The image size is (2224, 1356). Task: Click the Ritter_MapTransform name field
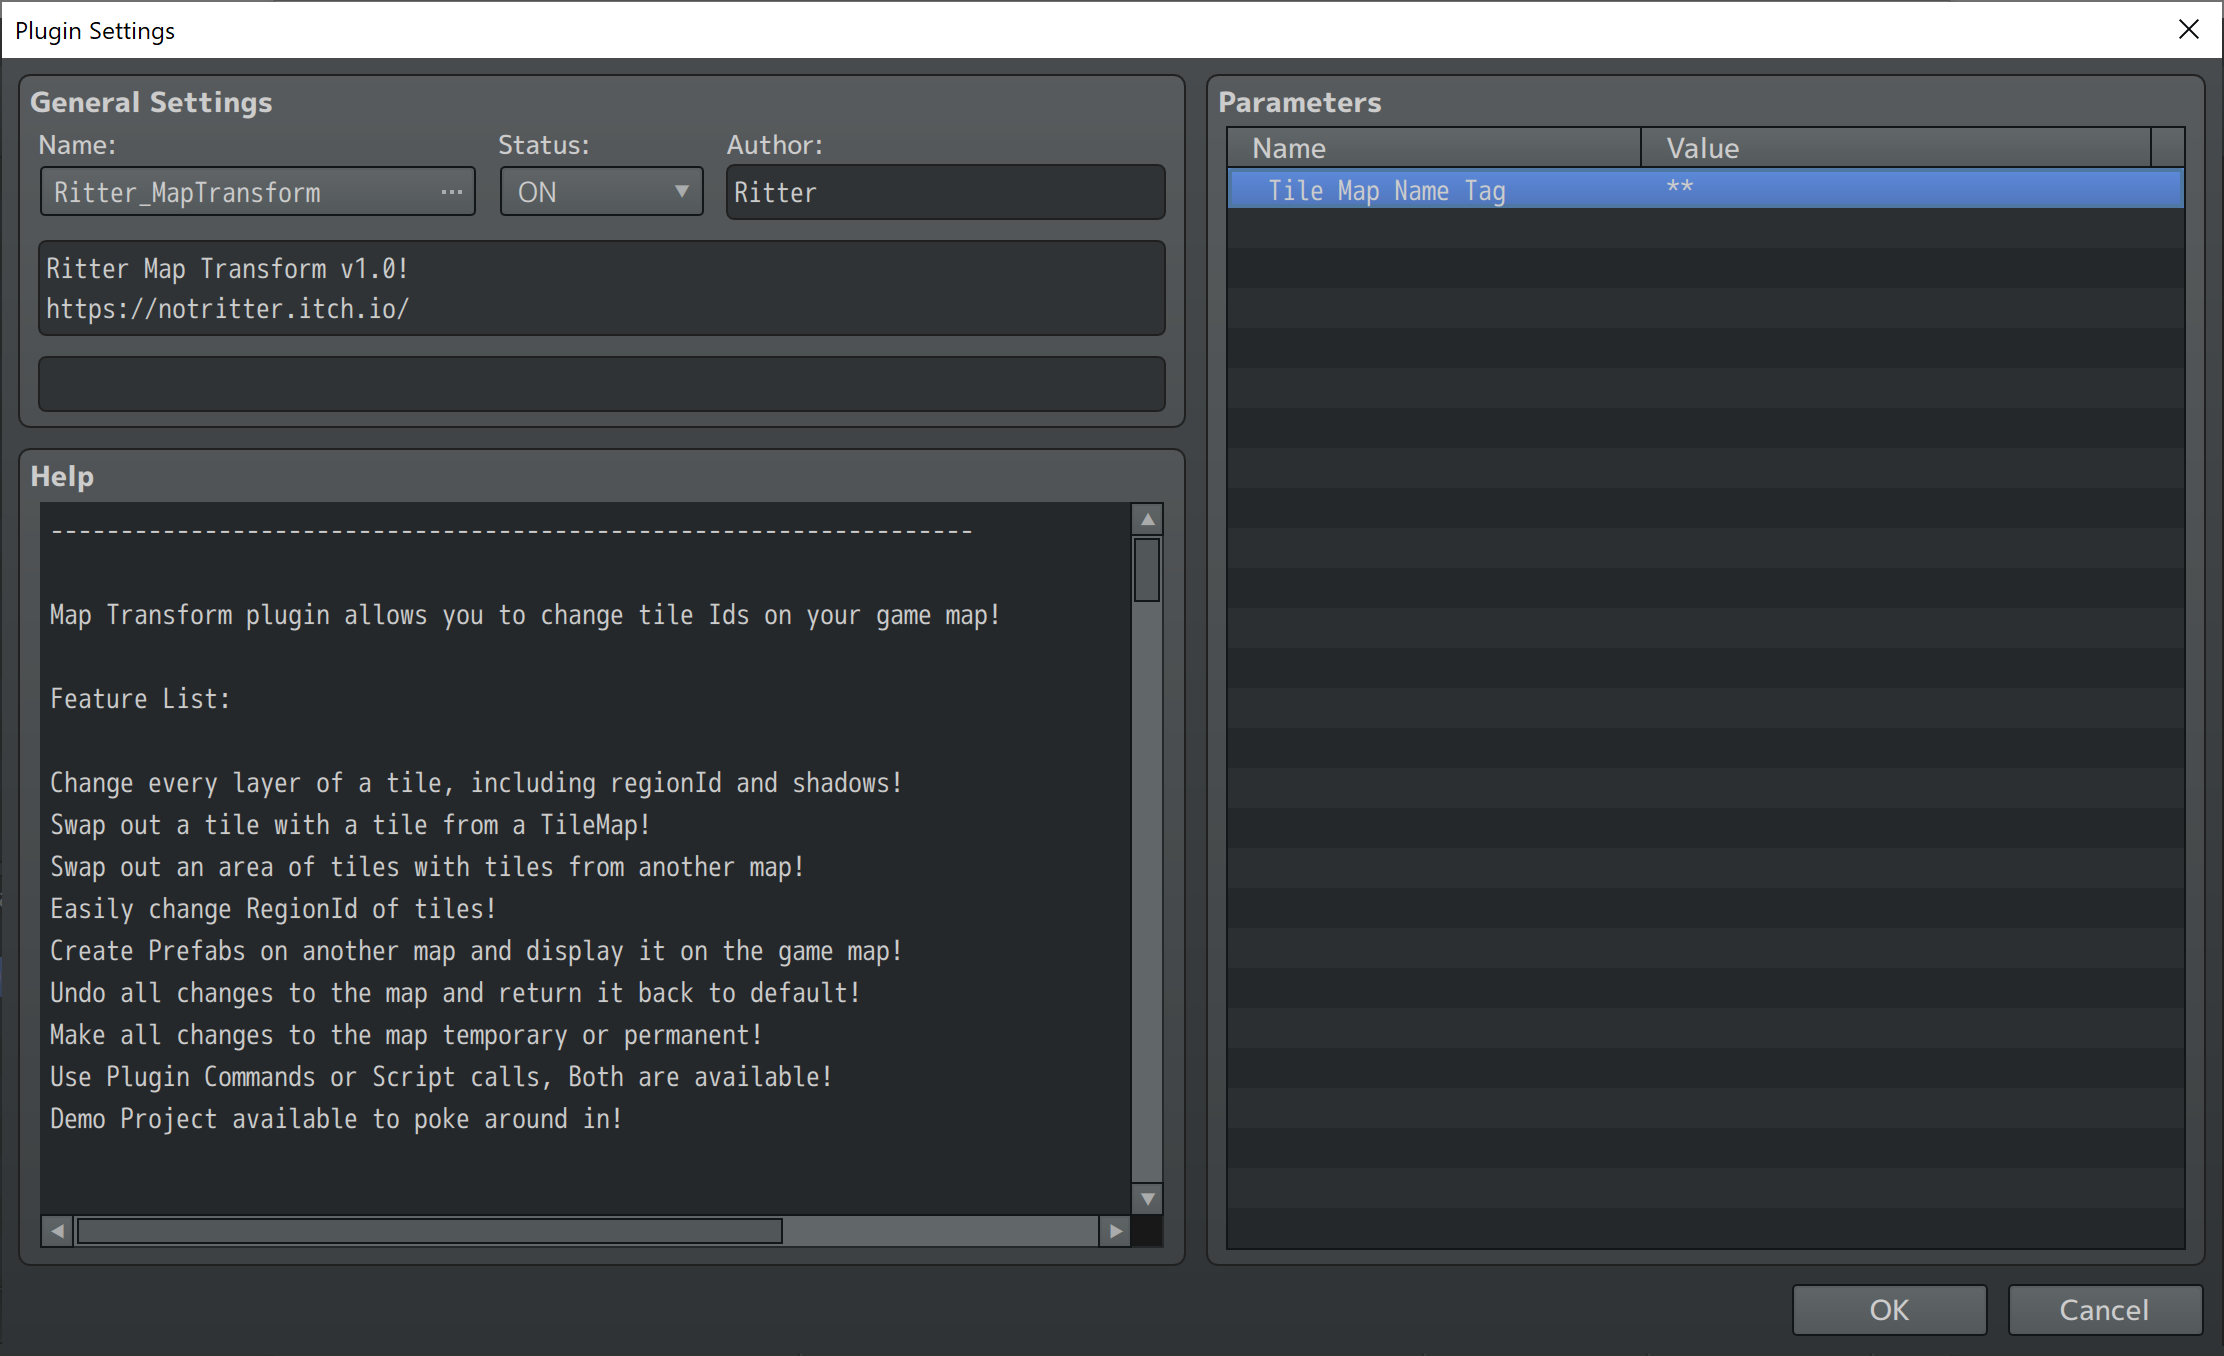click(x=257, y=192)
